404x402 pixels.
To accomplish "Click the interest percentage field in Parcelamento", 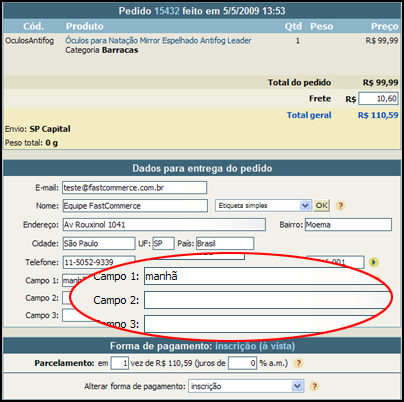I will pos(242,363).
